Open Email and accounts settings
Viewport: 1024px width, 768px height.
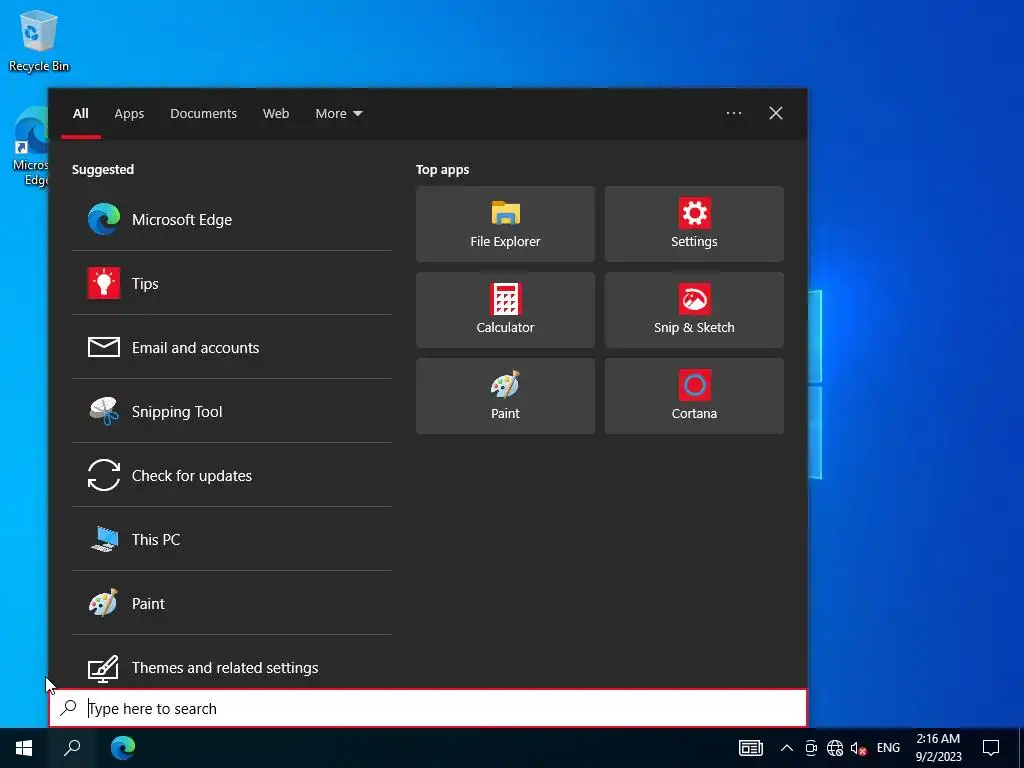point(232,347)
